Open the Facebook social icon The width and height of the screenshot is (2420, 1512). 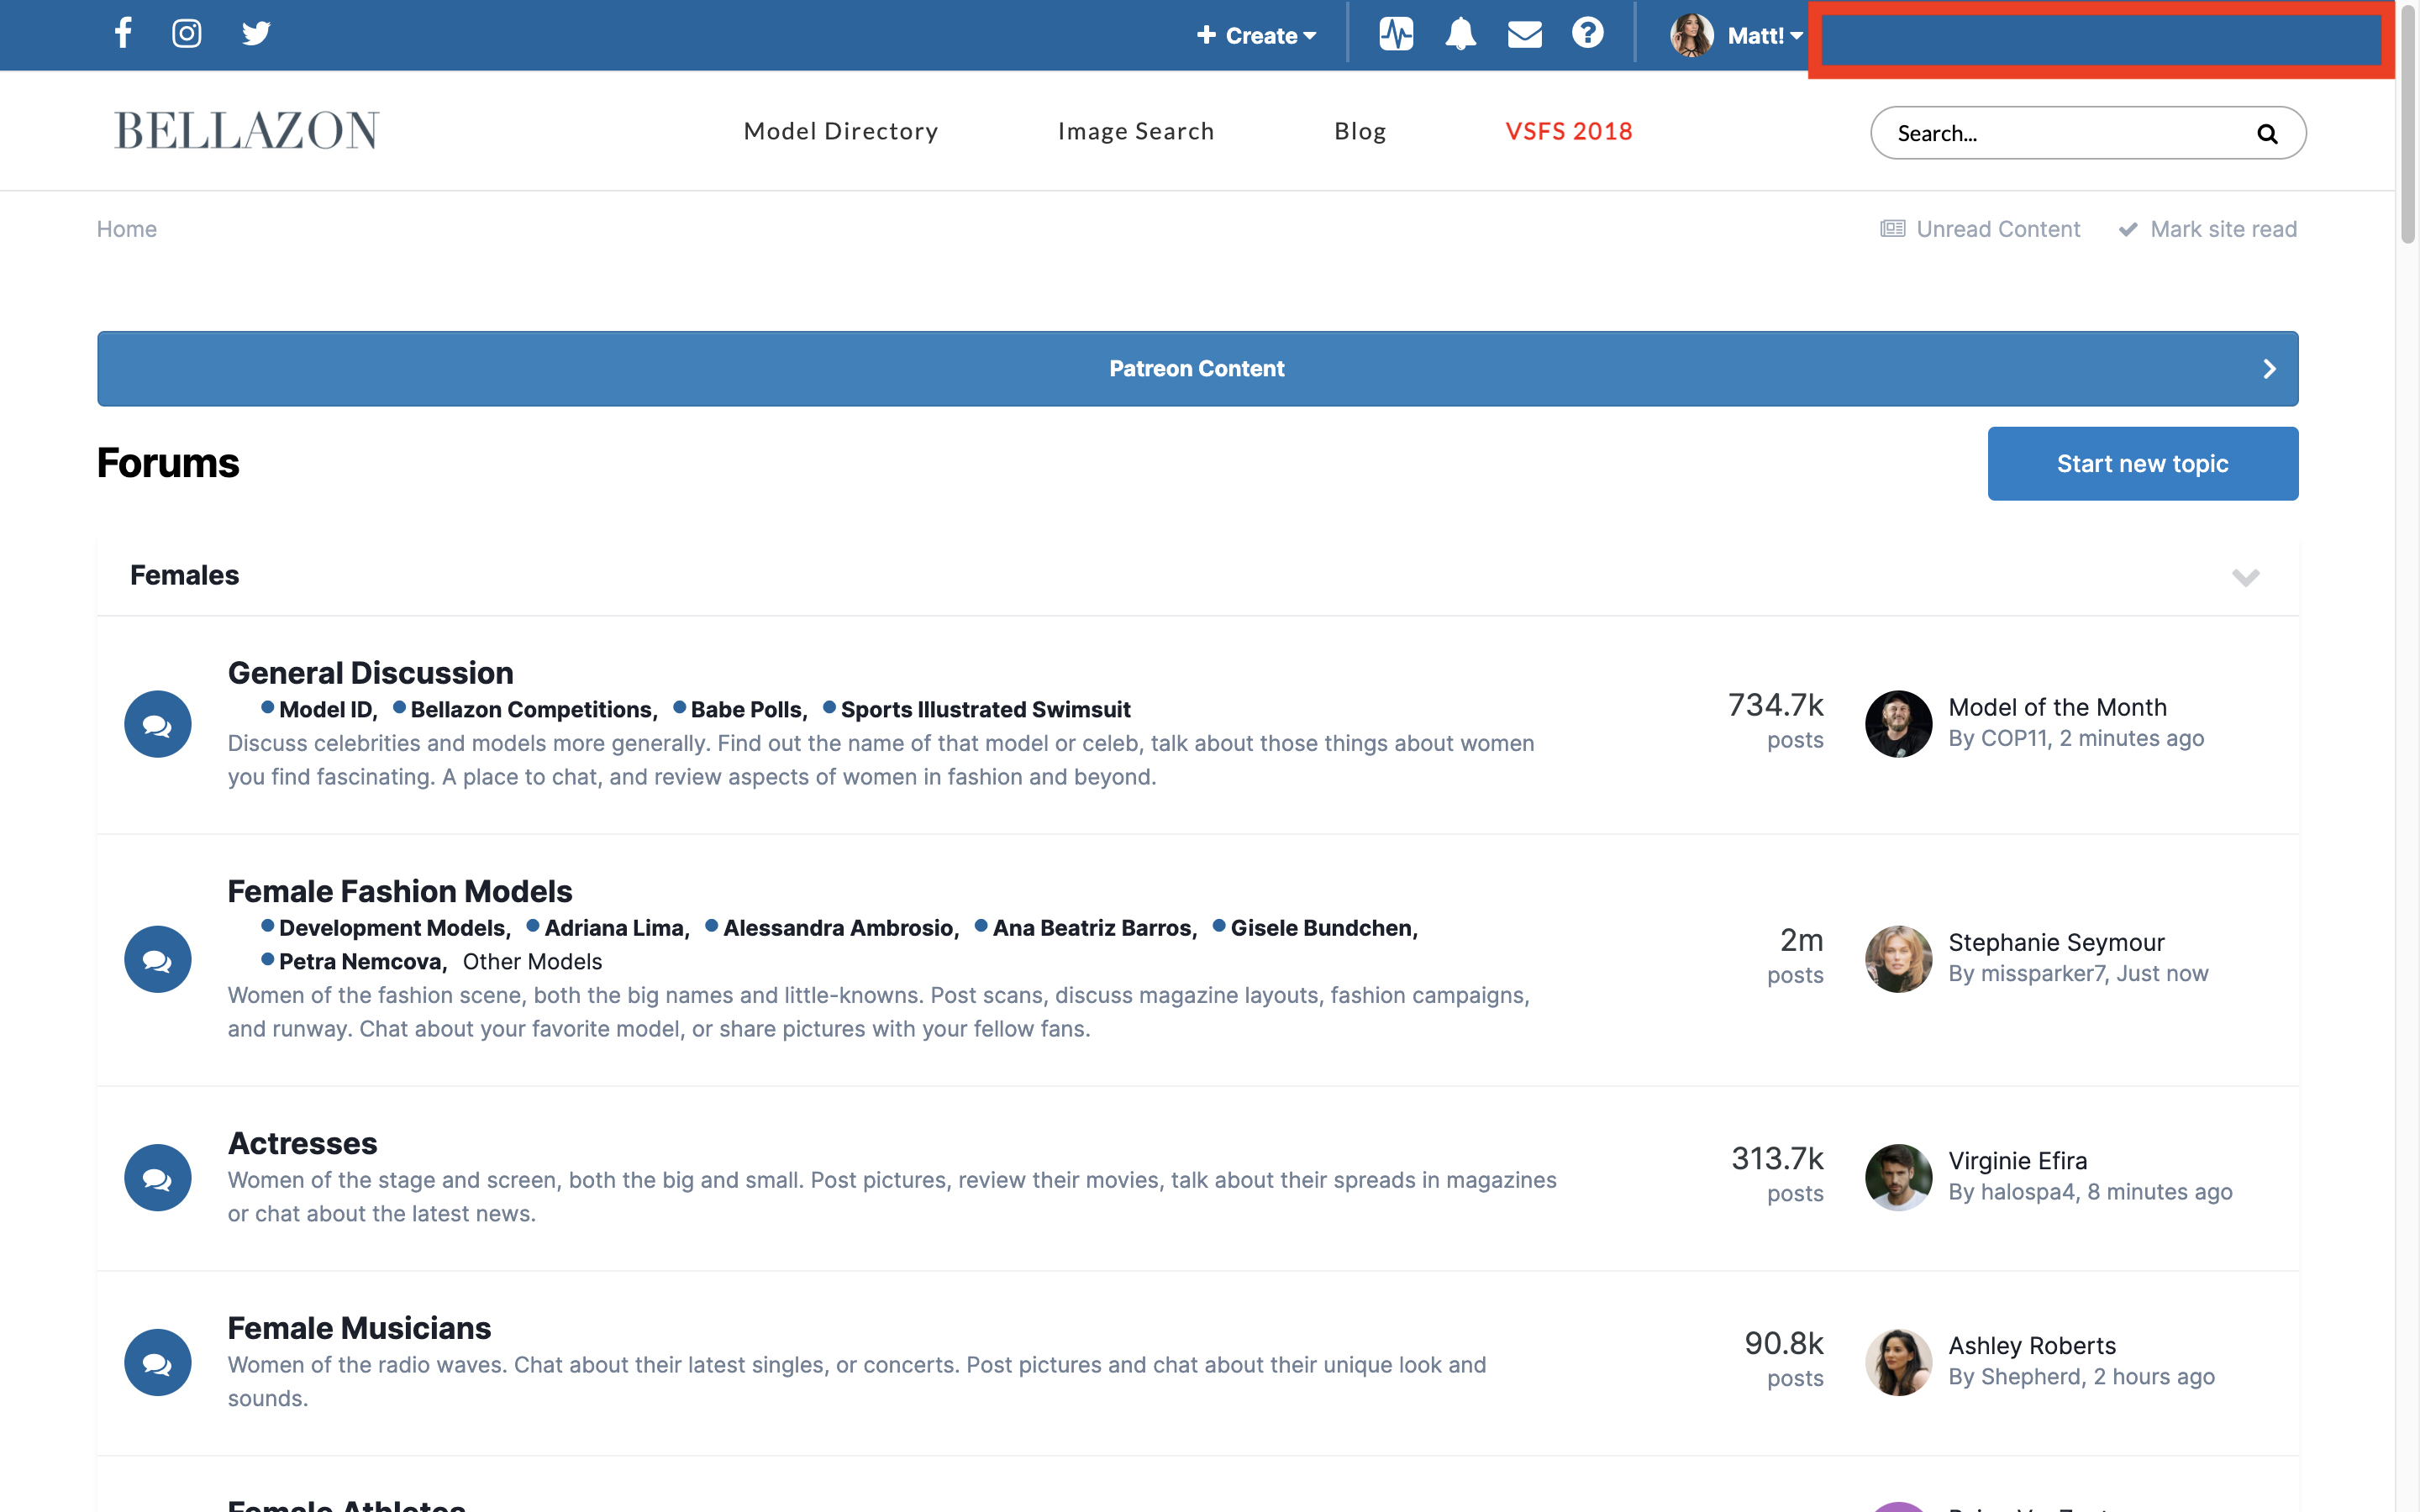coord(123,33)
